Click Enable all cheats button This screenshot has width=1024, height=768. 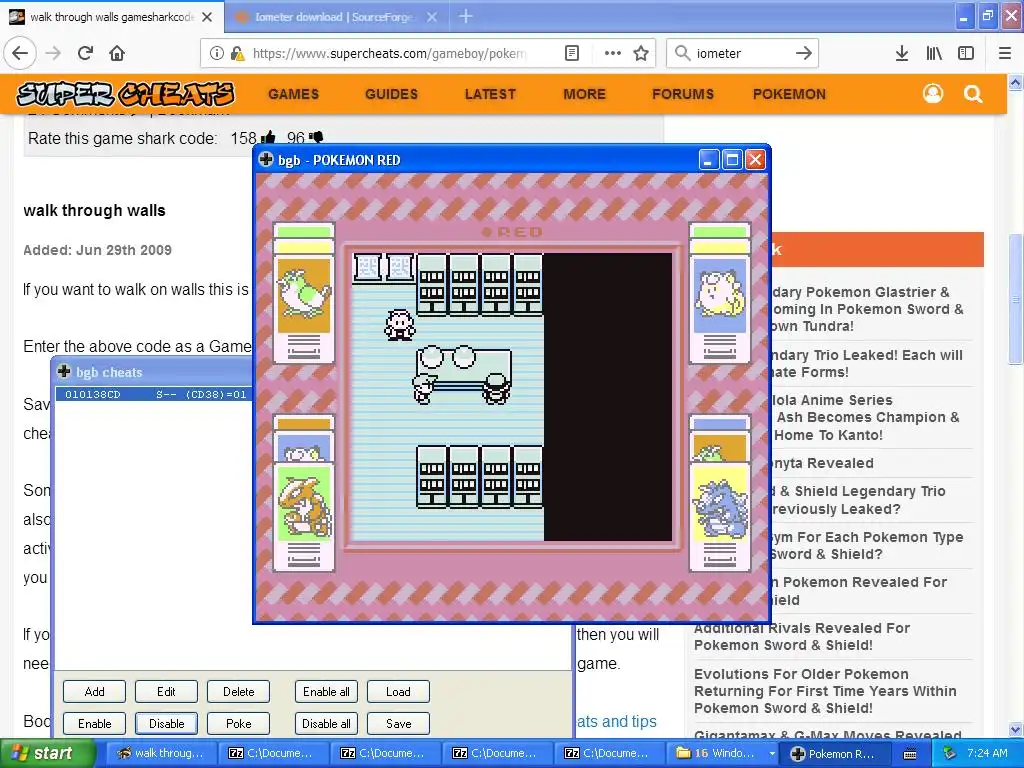click(x=326, y=692)
